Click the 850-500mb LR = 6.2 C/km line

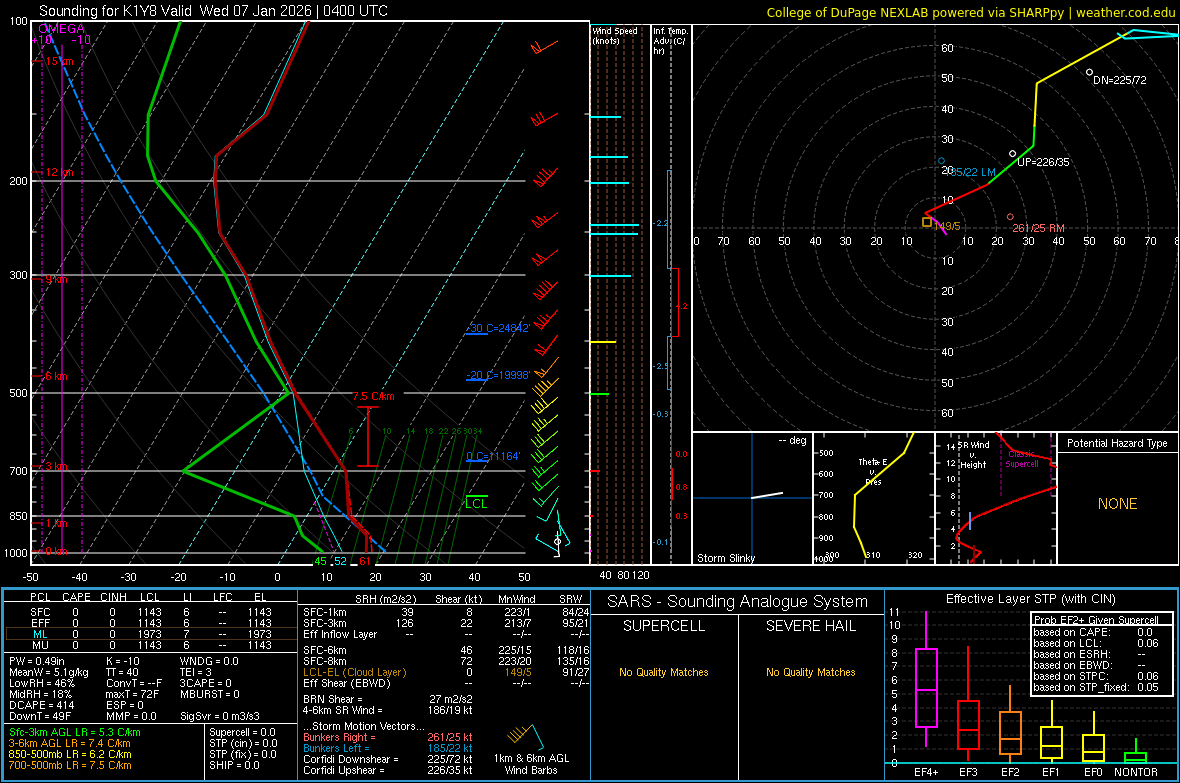(70, 754)
